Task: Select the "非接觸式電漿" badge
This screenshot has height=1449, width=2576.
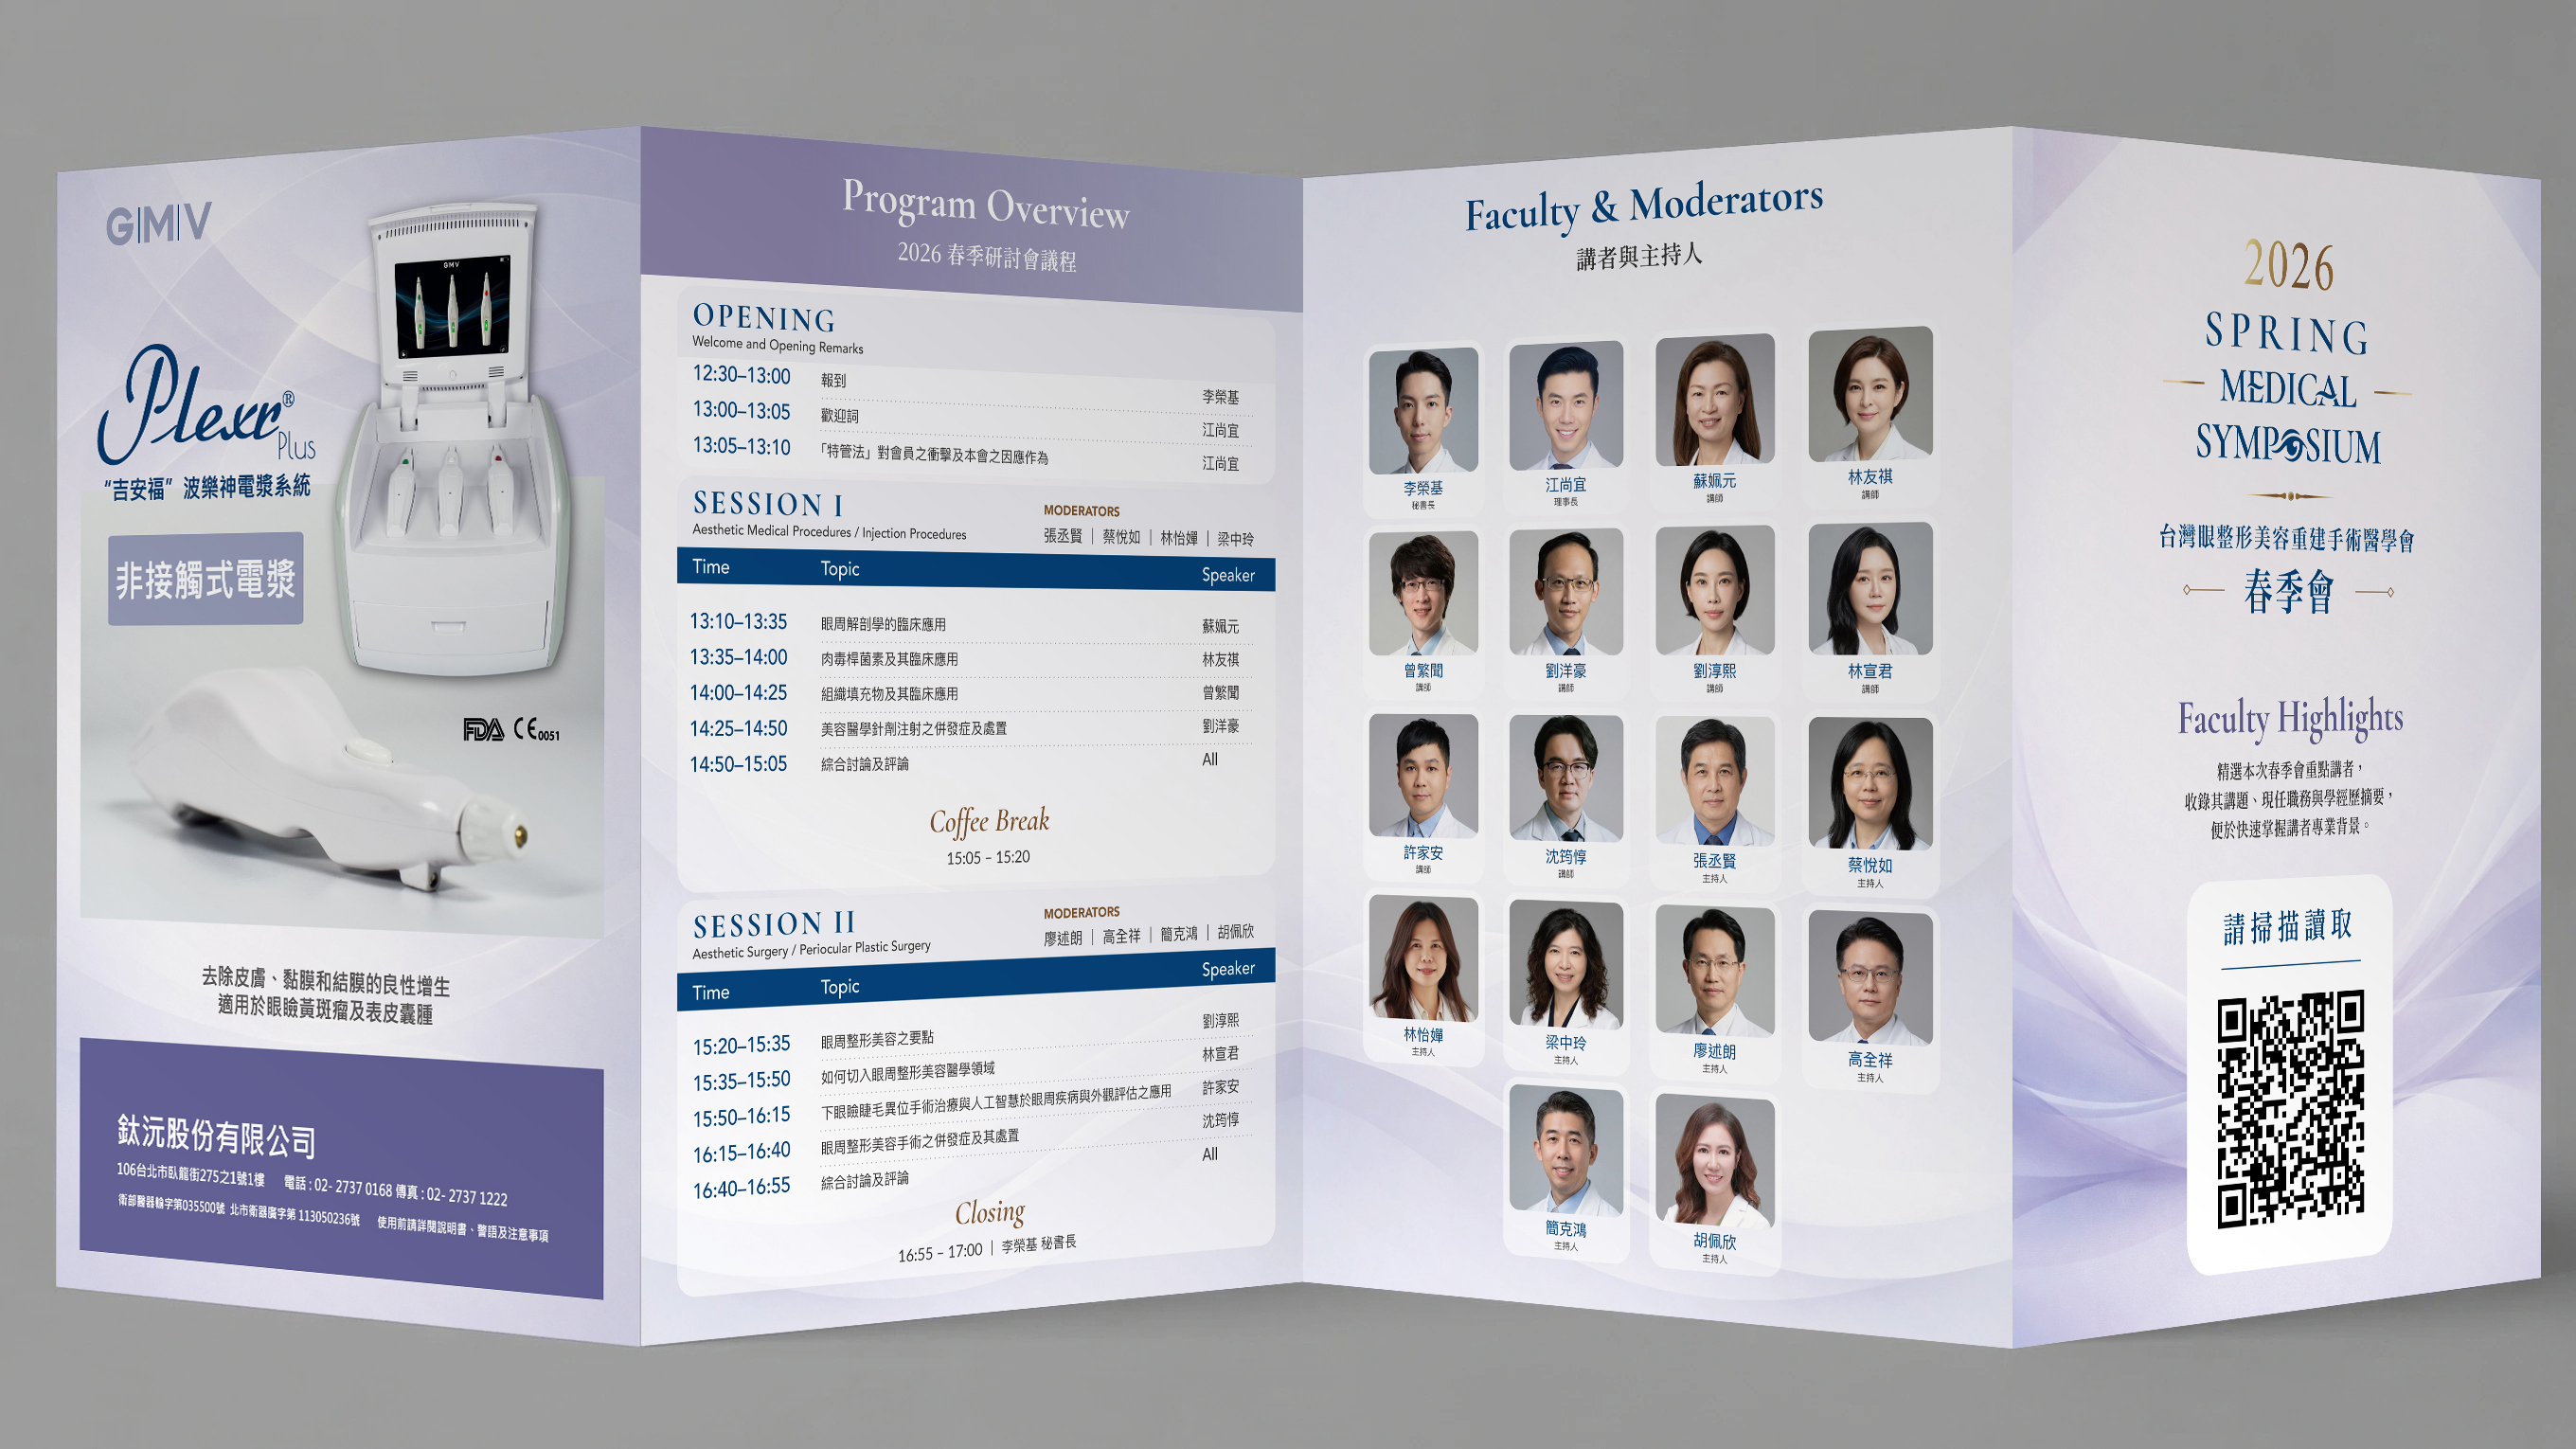Action: point(205,580)
